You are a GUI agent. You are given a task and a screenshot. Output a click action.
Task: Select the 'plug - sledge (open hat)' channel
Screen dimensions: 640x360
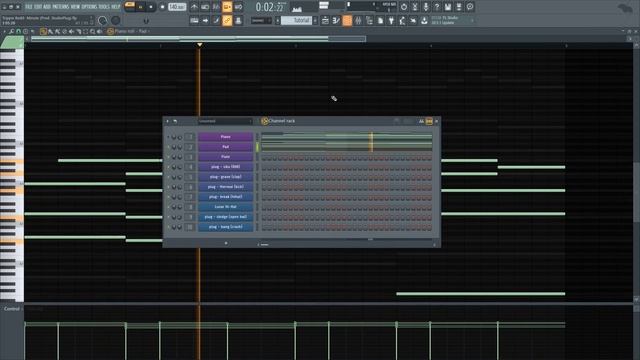(225, 217)
